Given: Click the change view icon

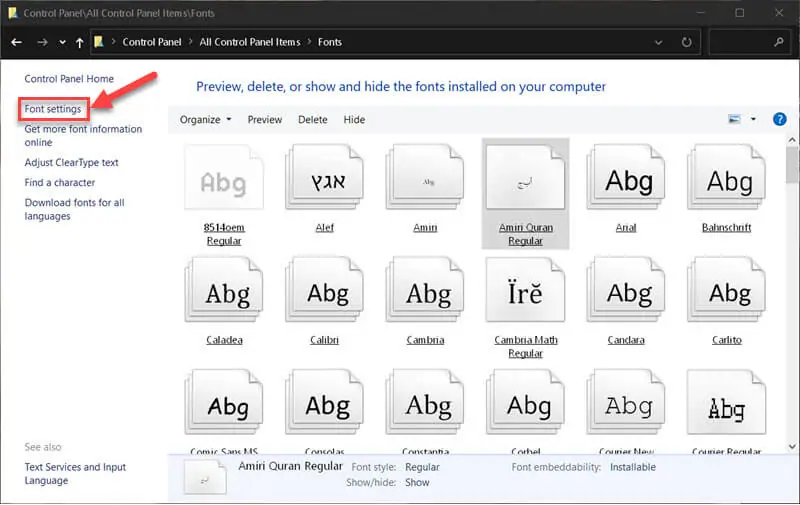Looking at the screenshot, I should tap(734, 119).
